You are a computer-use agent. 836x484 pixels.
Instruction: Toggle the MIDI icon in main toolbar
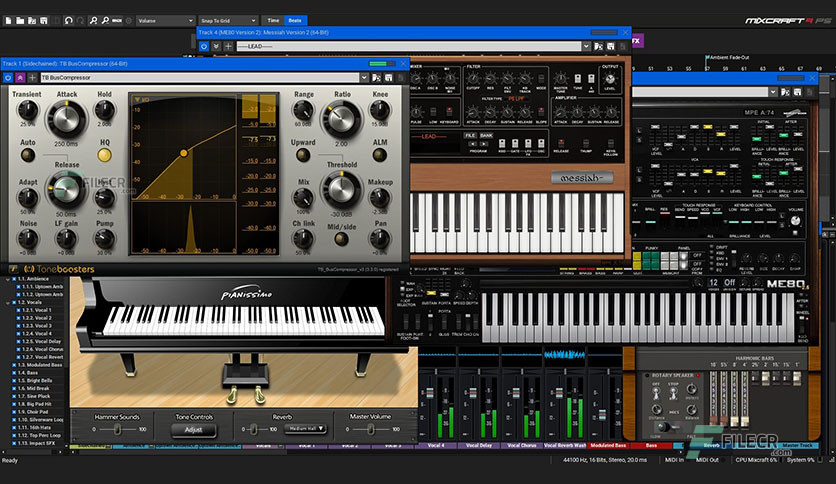pyautogui.click(x=117, y=21)
